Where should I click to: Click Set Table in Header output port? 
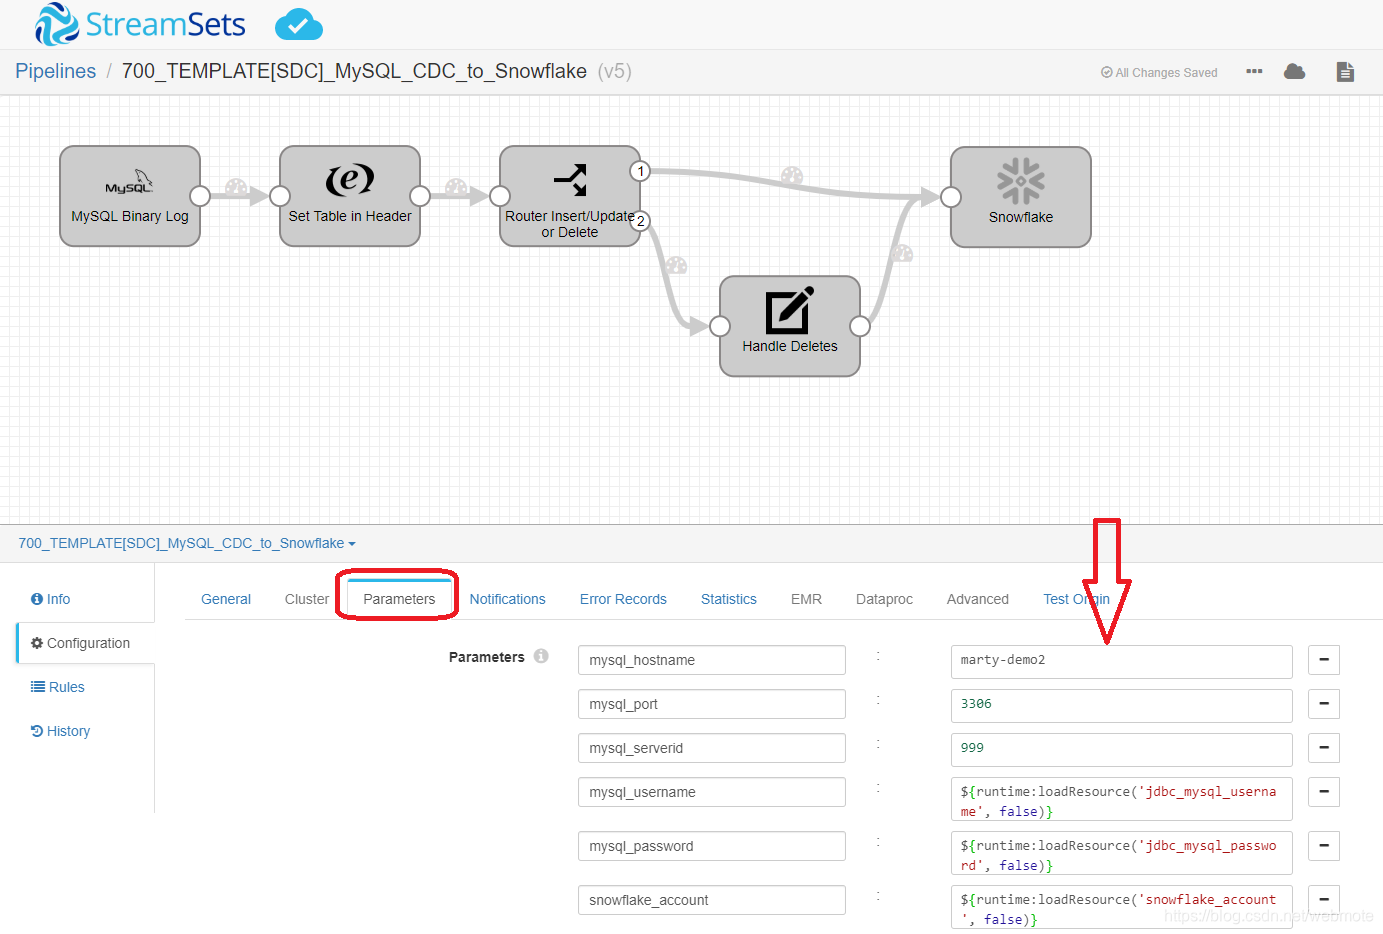[420, 196]
